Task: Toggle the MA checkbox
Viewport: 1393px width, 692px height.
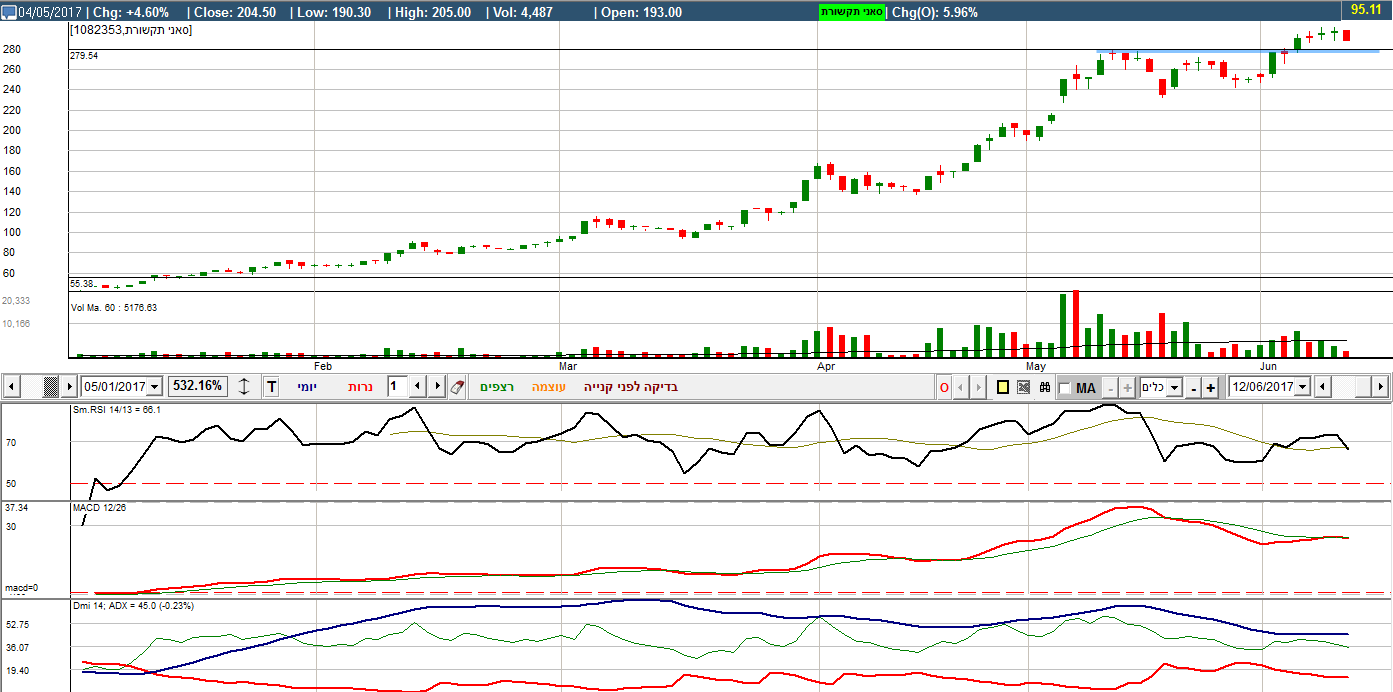Action: (1065, 388)
